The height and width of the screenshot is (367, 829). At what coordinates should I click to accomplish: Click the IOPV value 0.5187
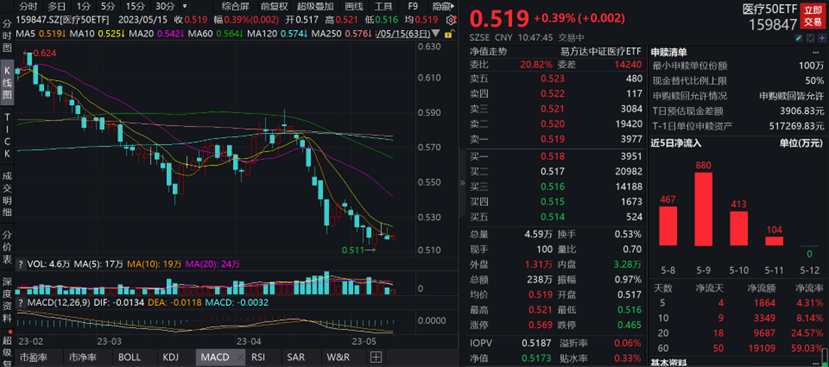point(535,343)
